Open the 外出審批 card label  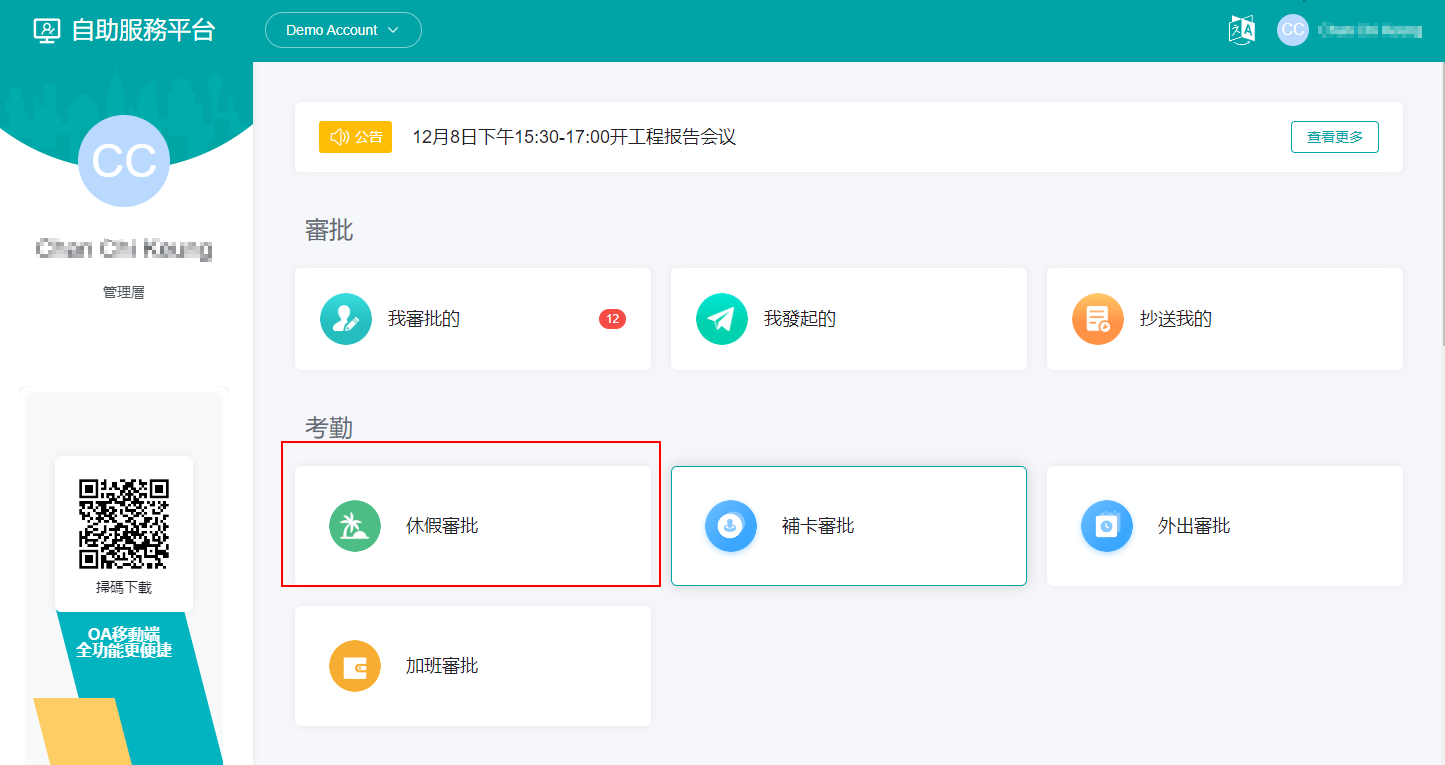(1194, 526)
